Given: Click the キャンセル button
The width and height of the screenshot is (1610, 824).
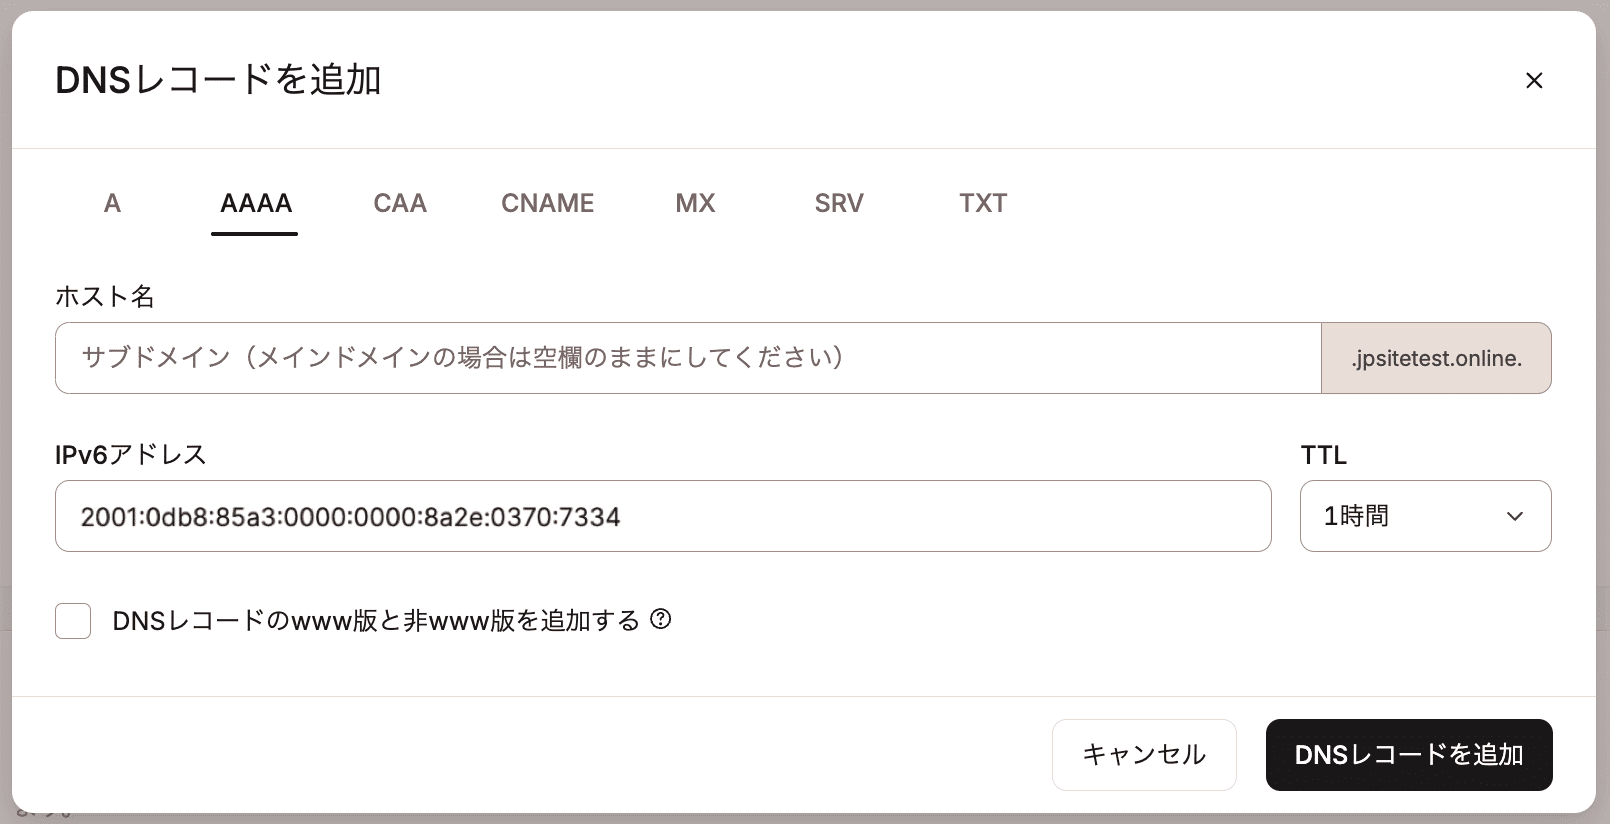Looking at the screenshot, I should pyautogui.click(x=1143, y=755).
